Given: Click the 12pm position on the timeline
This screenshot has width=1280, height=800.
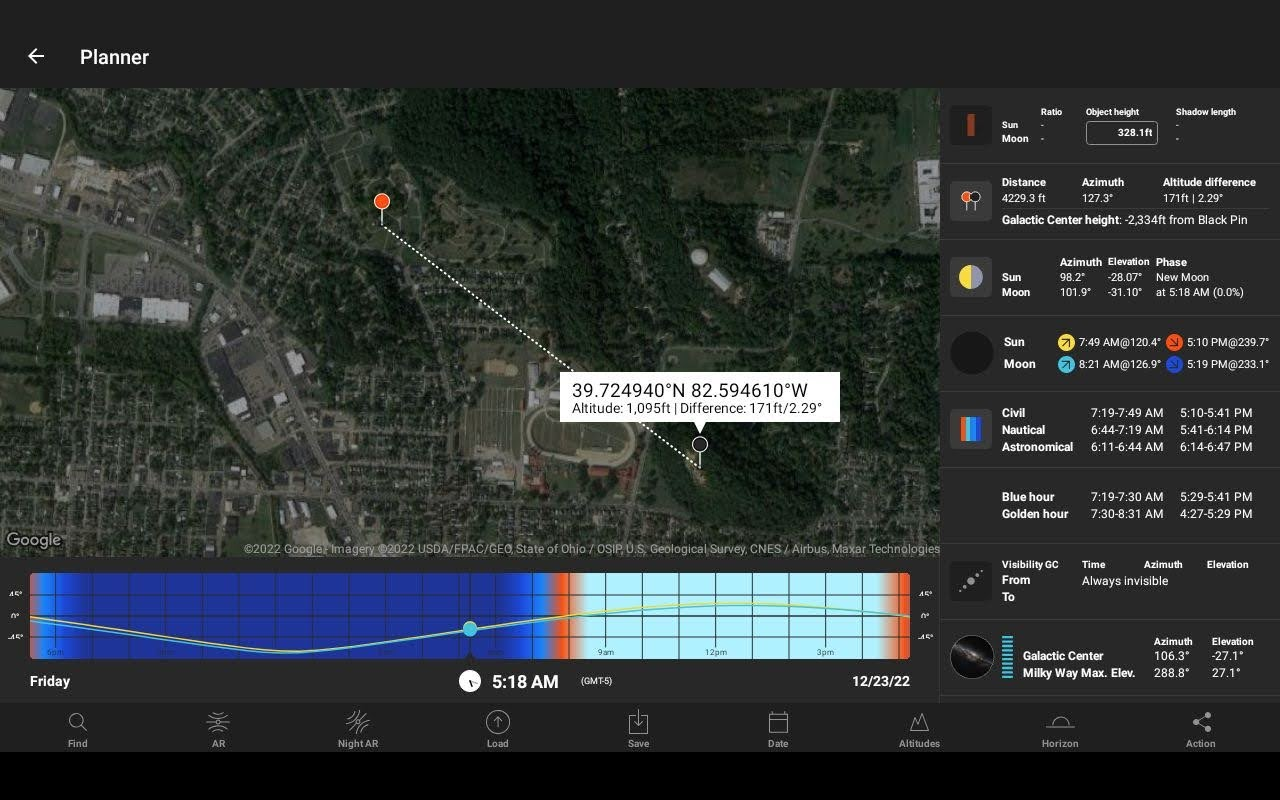Looking at the screenshot, I should point(716,652).
